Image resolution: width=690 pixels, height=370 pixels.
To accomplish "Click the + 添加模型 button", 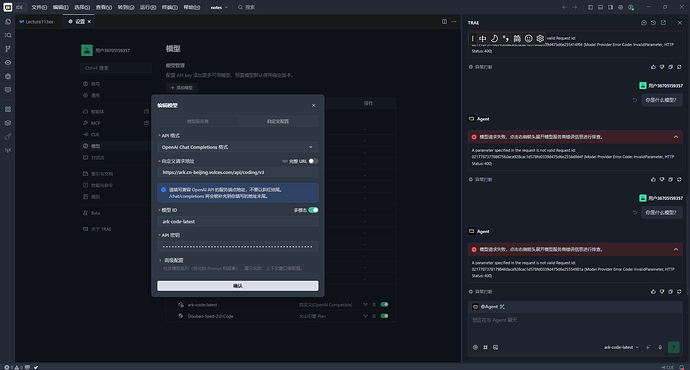I will point(182,88).
